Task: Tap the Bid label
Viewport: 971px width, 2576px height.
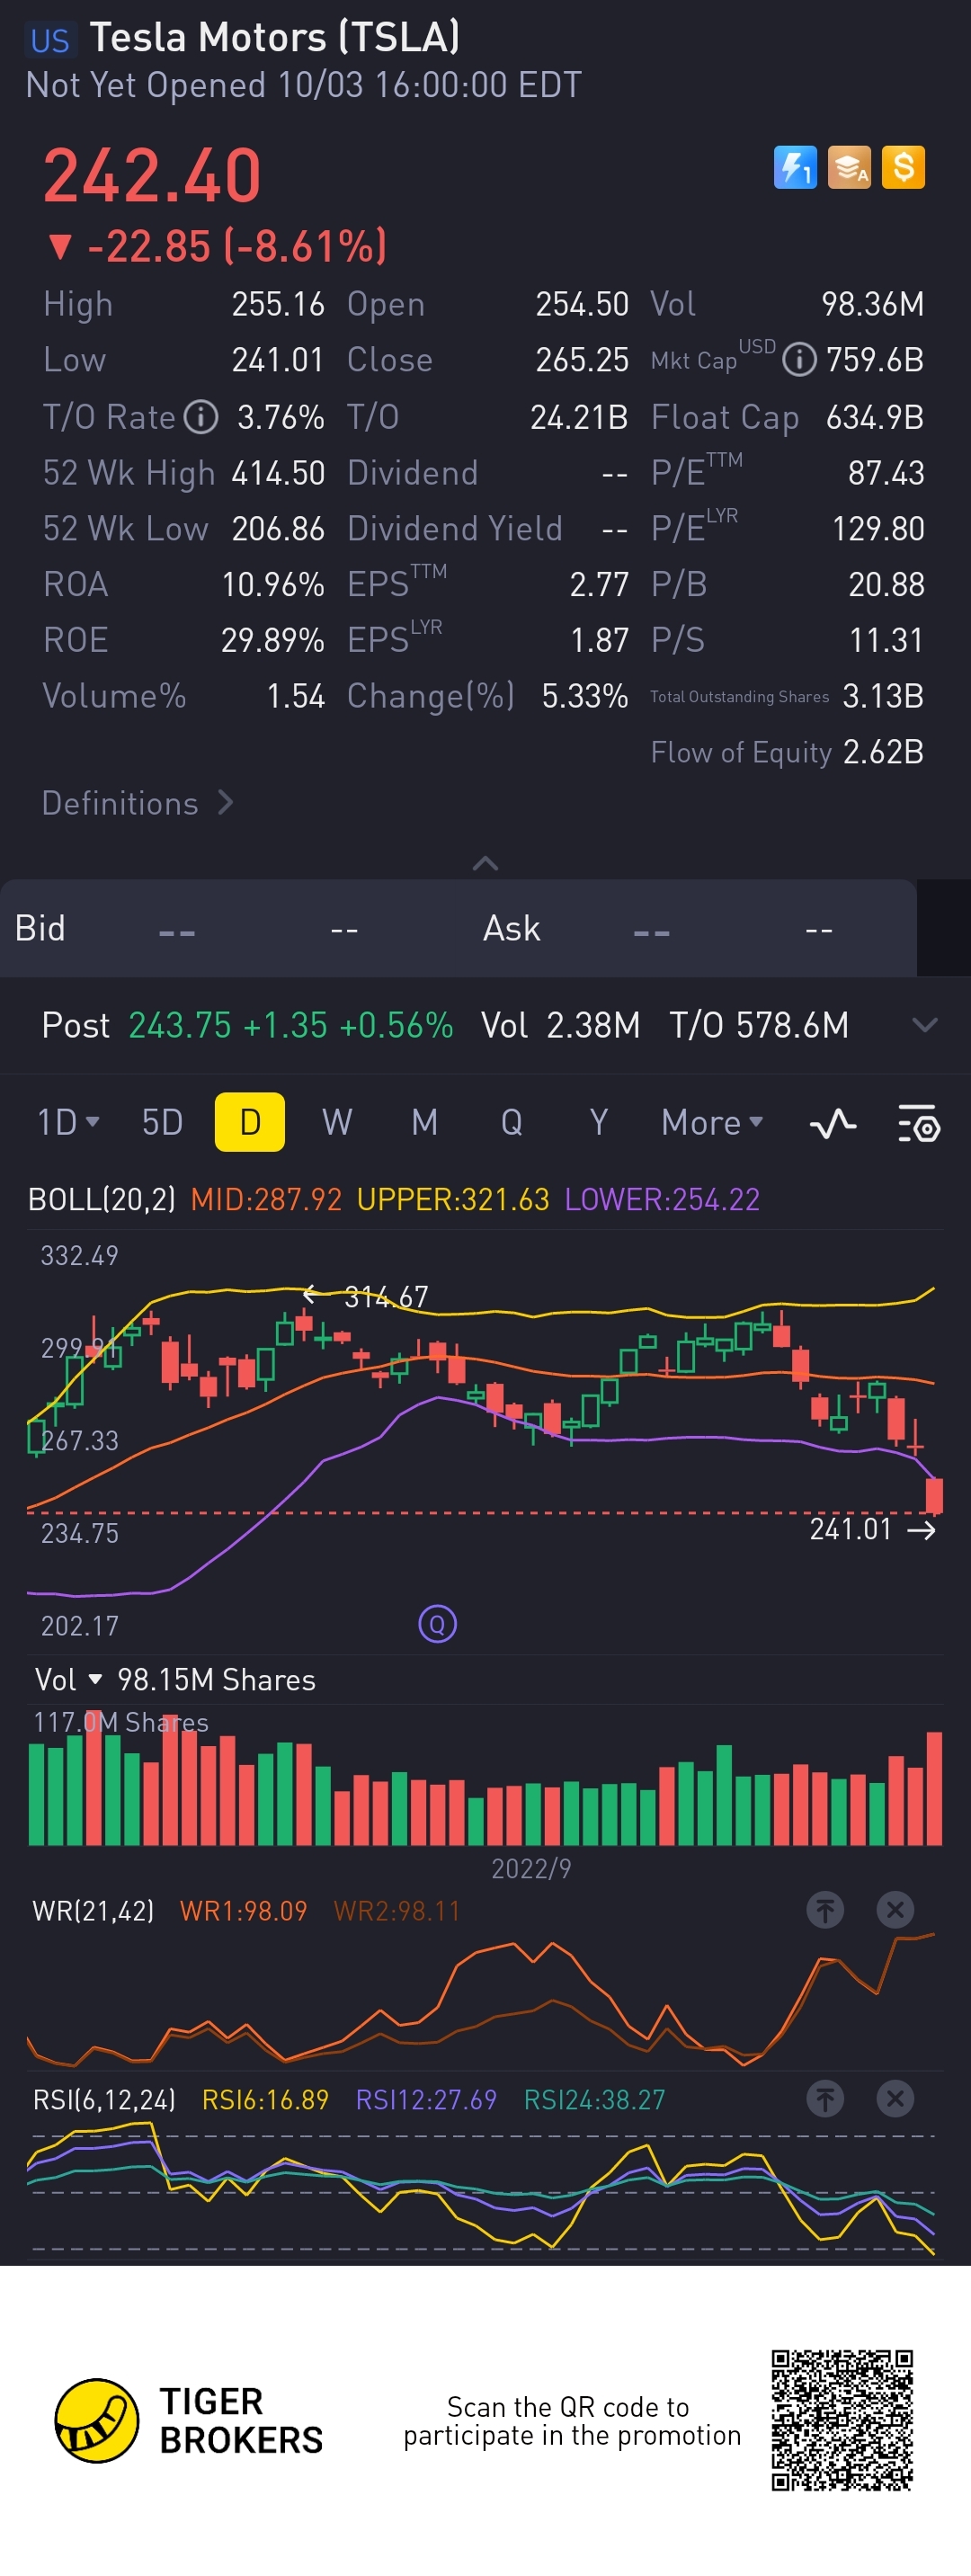Action: click(40, 928)
